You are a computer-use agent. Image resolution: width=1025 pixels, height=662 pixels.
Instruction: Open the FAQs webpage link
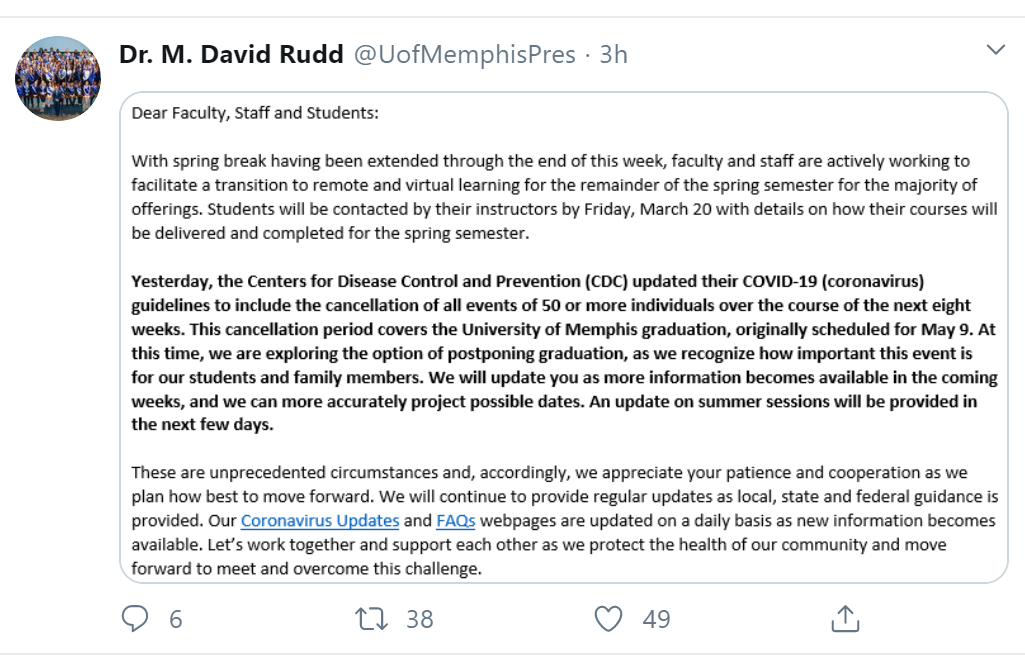point(455,521)
